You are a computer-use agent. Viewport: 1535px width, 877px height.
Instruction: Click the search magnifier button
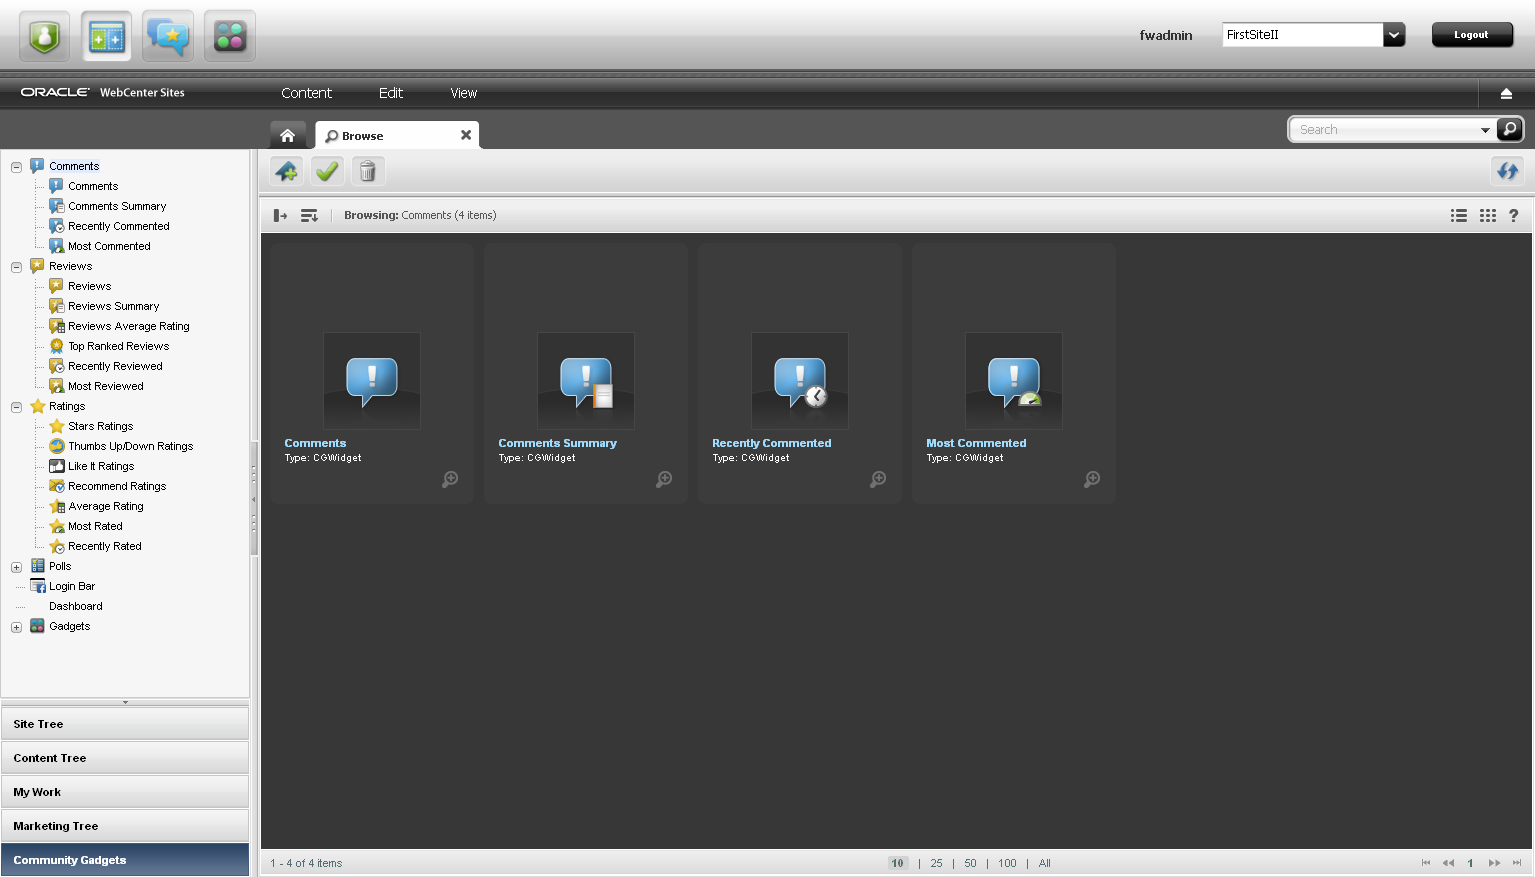click(x=1510, y=129)
